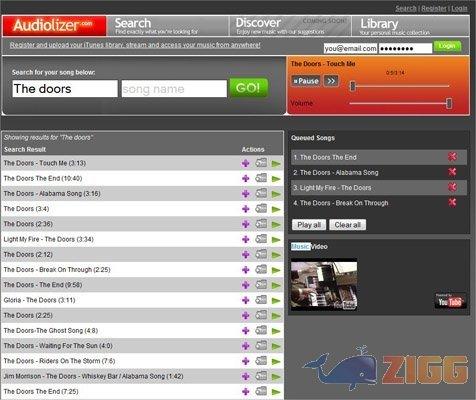Remove 'The Doors - Alabama Song' from queue

point(452,172)
